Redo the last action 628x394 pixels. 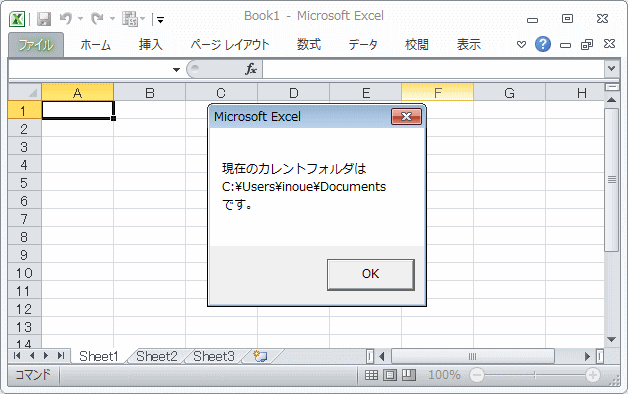click(x=97, y=18)
